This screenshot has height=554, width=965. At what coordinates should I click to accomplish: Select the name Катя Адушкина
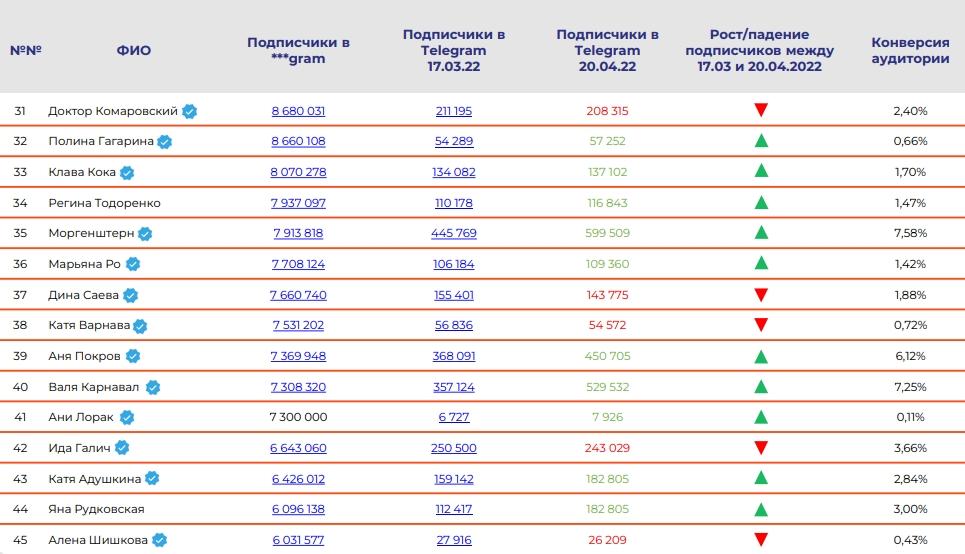point(95,479)
